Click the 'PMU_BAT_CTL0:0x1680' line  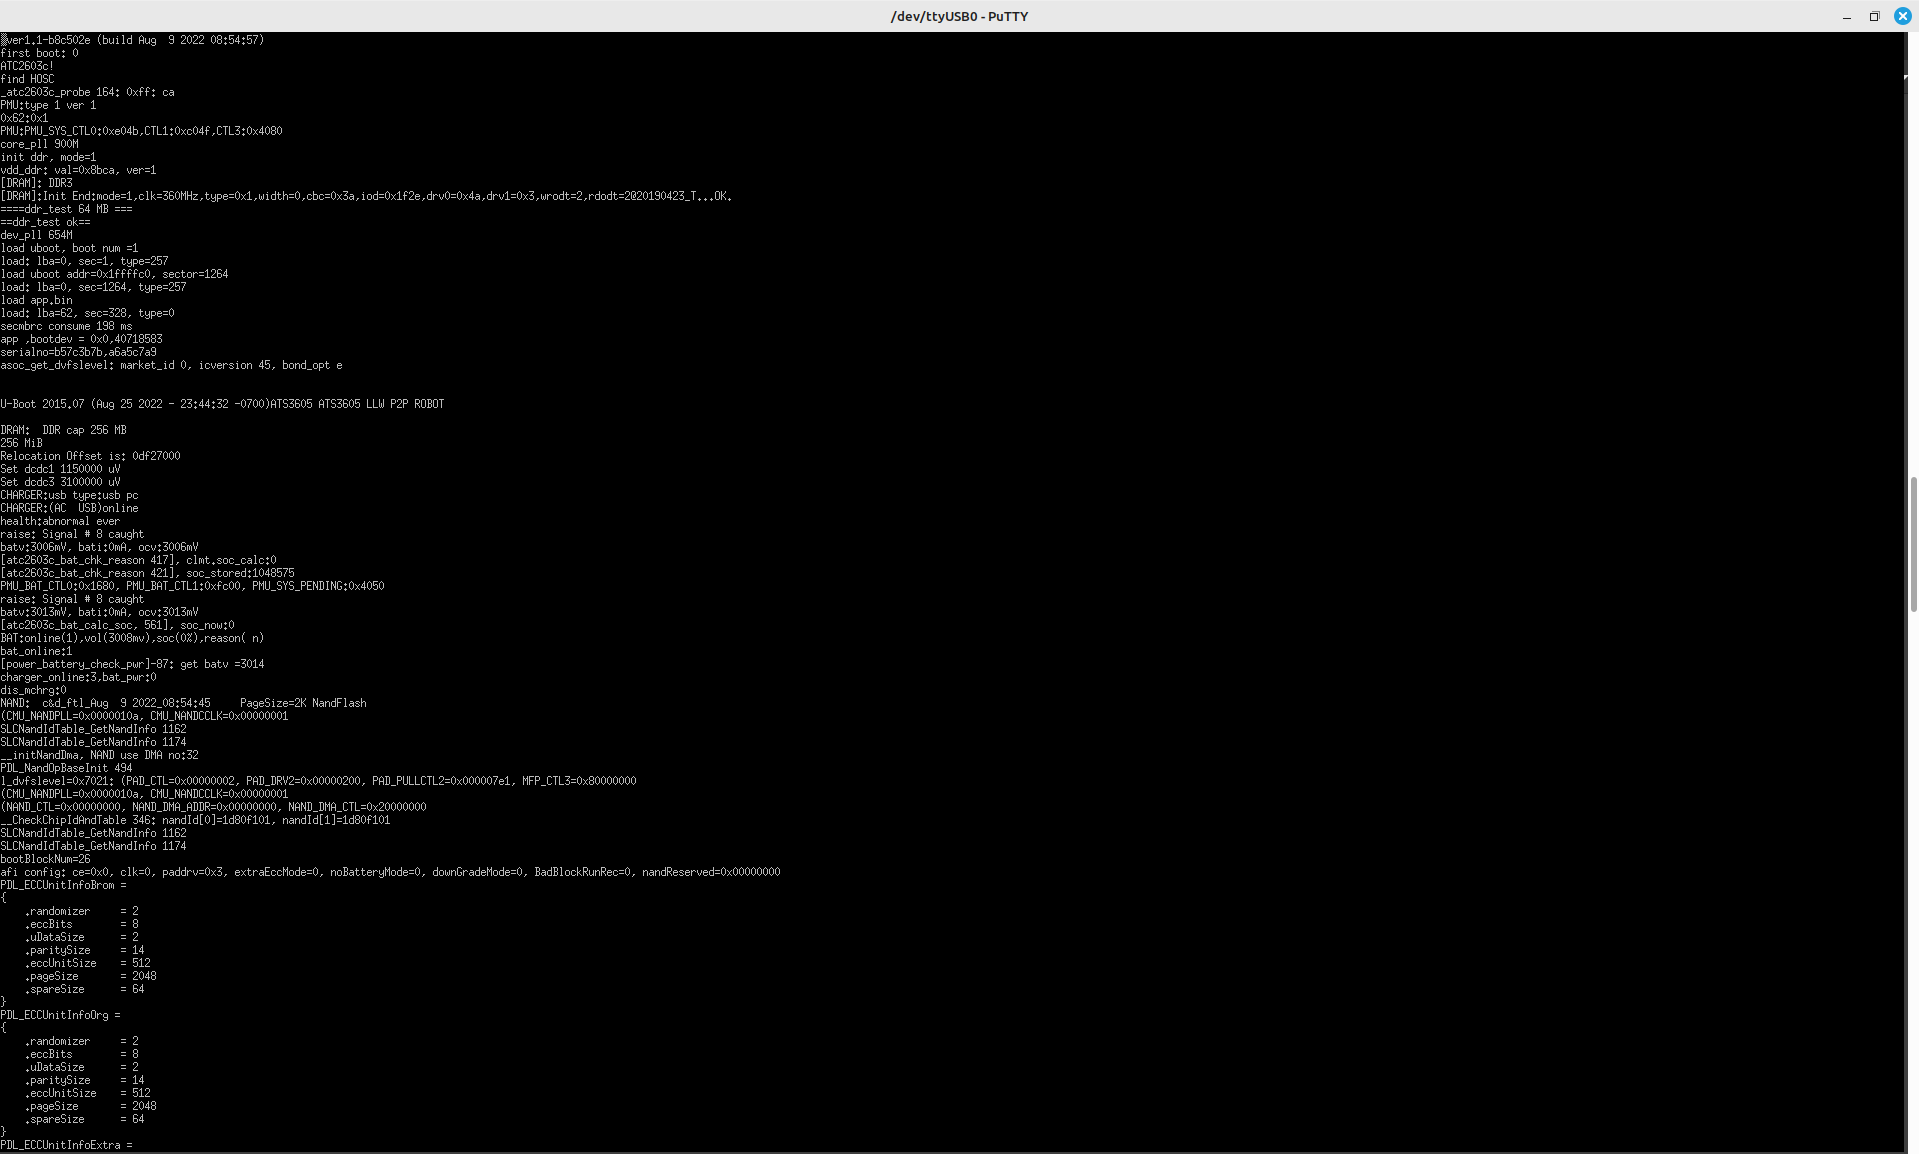pyautogui.click(x=192, y=586)
